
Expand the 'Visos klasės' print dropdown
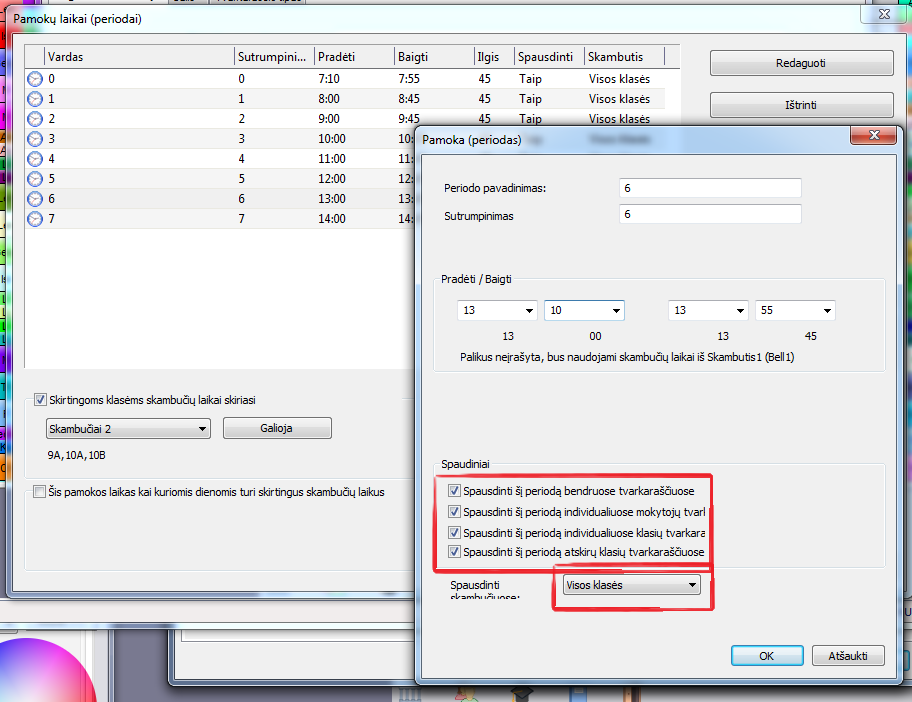pyautogui.click(x=630, y=586)
